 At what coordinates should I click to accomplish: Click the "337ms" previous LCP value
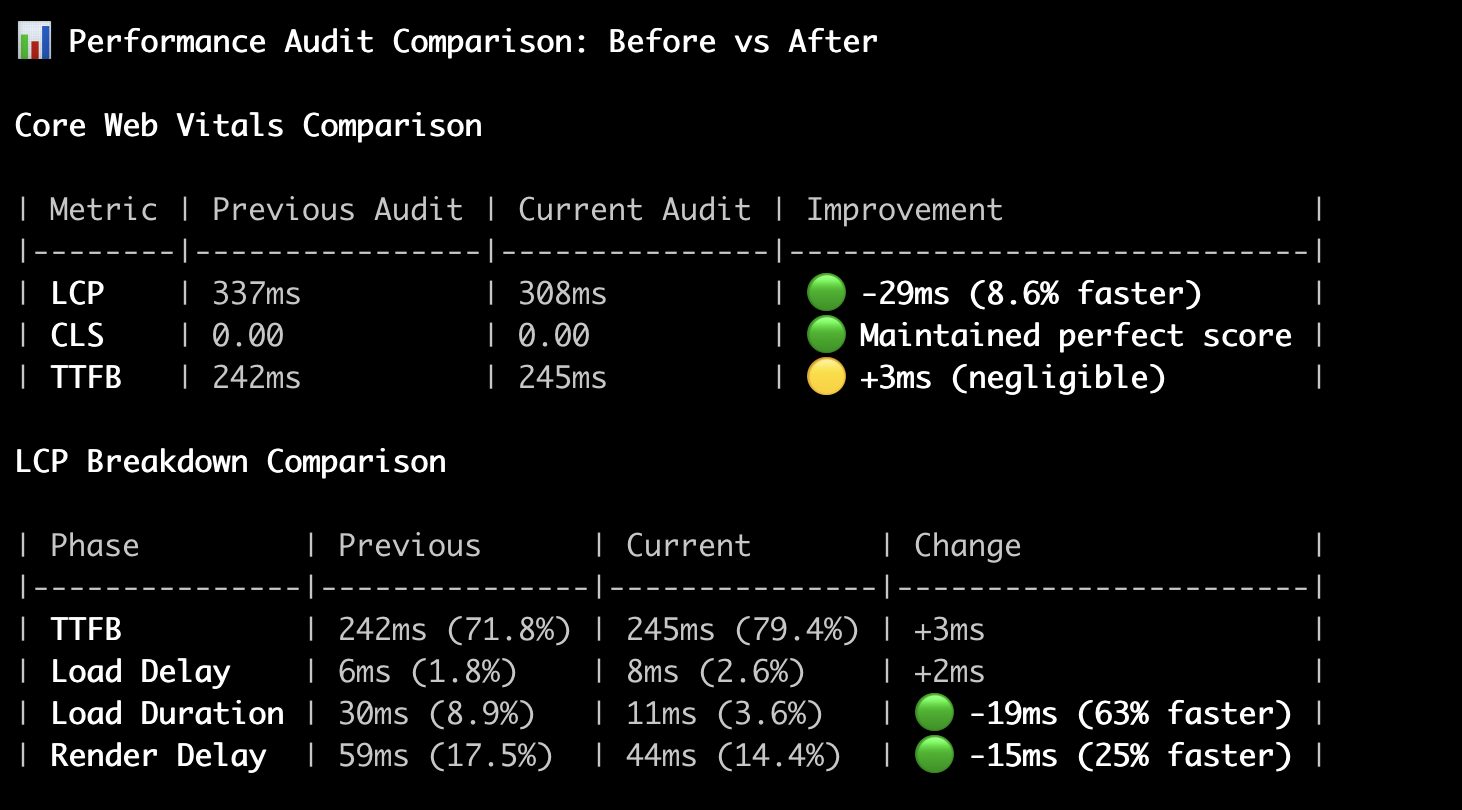click(x=256, y=294)
